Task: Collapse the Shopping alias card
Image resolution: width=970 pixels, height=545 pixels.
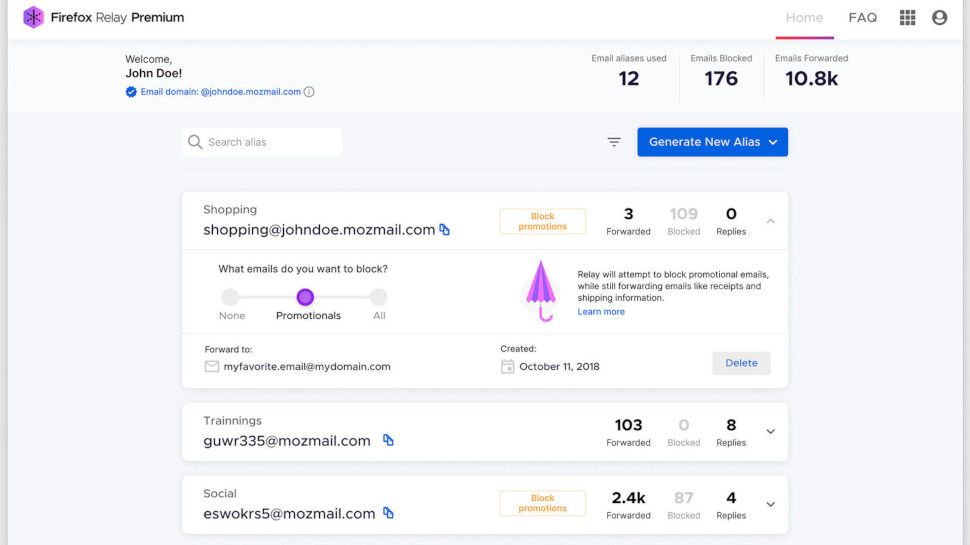Action: coord(770,221)
